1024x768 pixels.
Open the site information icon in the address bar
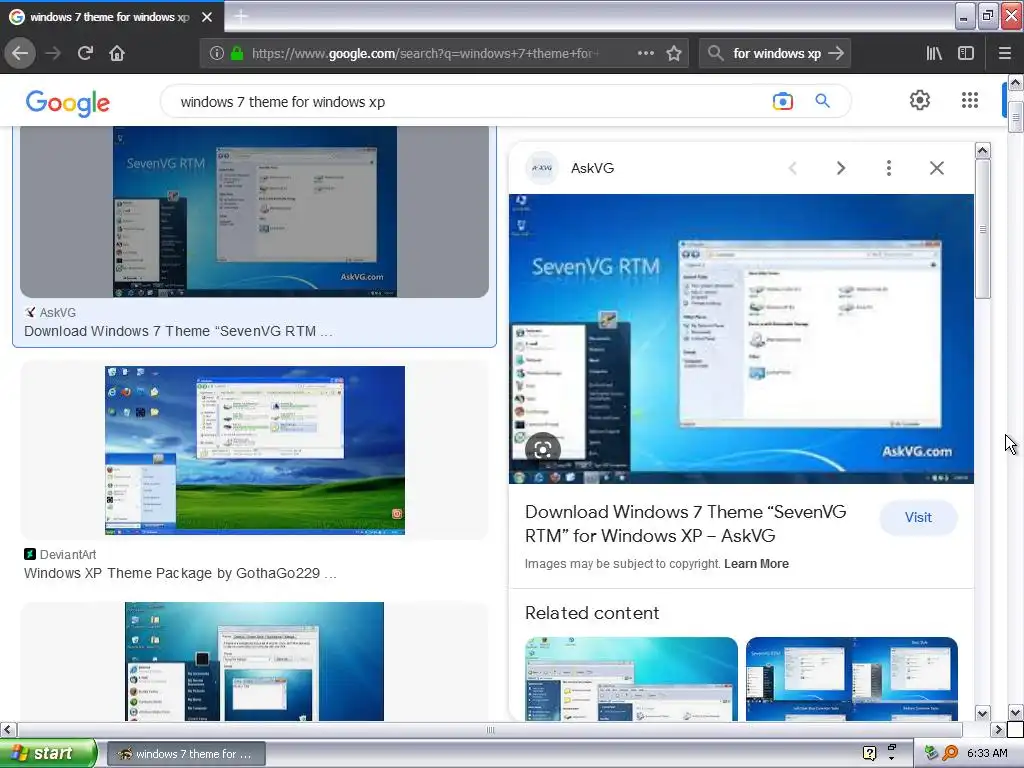(217, 54)
